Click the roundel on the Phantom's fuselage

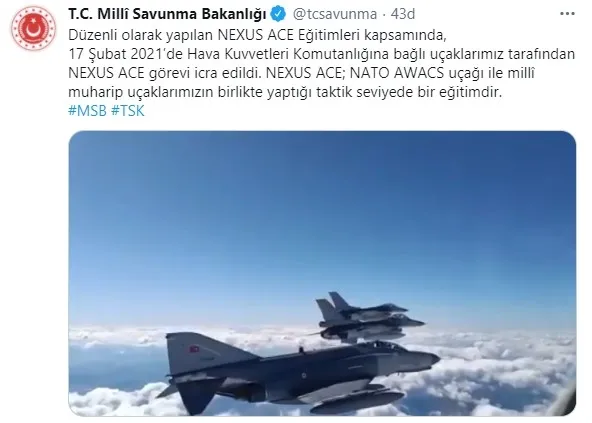[x=304, y=376]
